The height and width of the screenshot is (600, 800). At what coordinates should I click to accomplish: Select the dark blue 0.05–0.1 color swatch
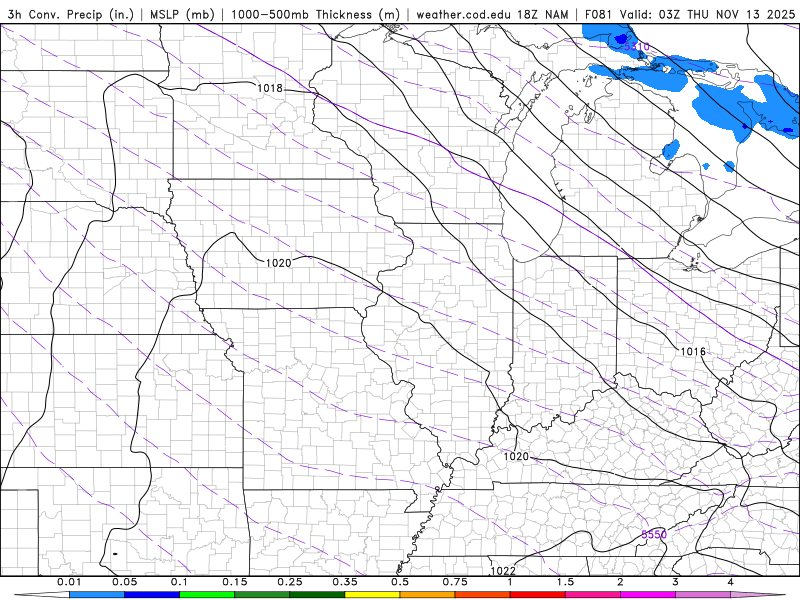pos(152,595)
